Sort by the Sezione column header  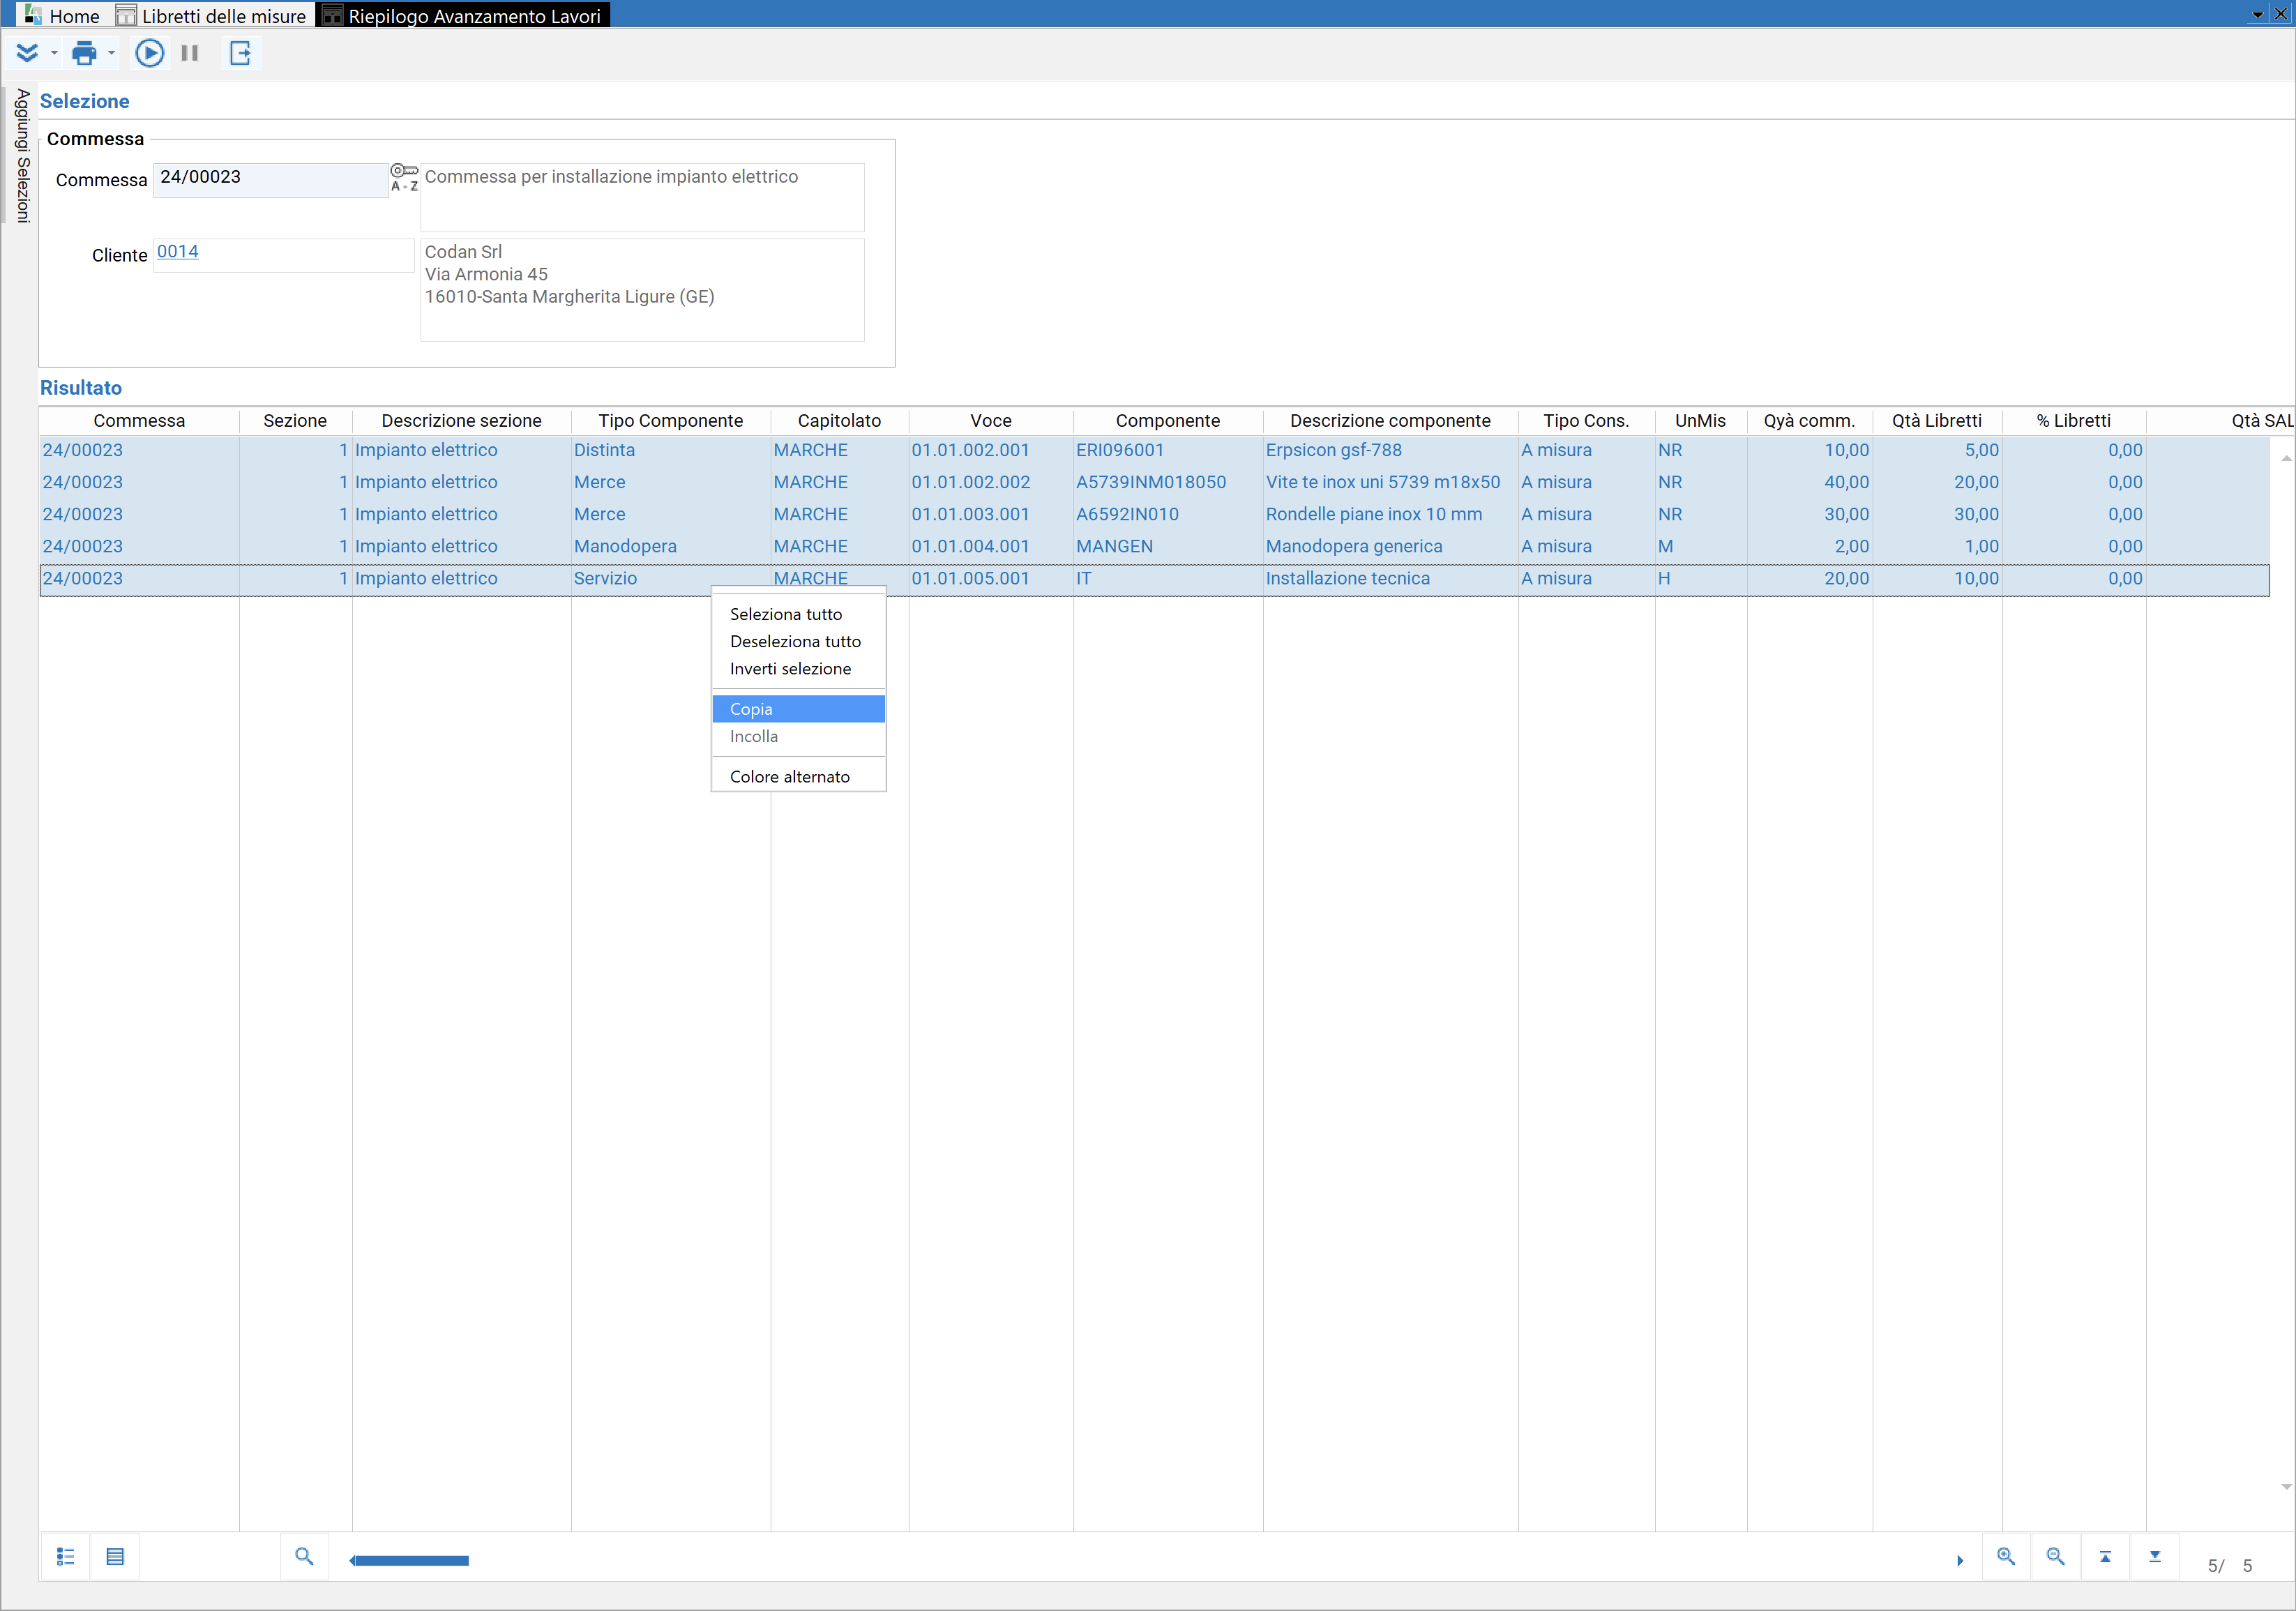coord(295,421)
